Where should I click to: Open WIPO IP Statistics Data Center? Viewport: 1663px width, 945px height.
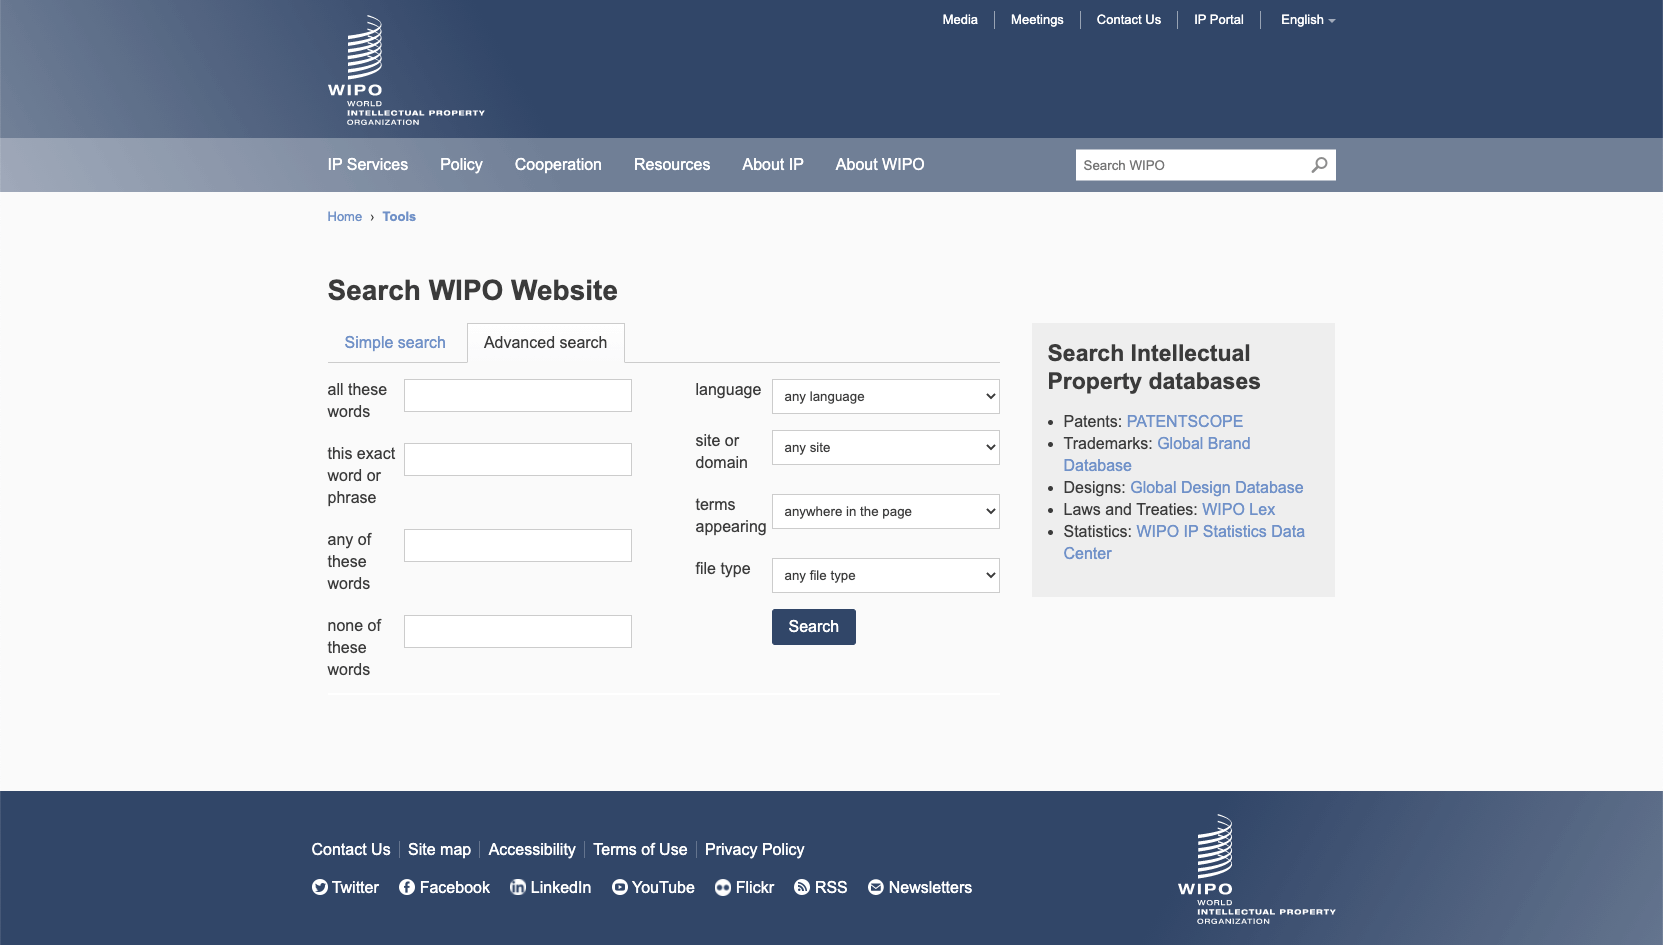[1184, 542]
